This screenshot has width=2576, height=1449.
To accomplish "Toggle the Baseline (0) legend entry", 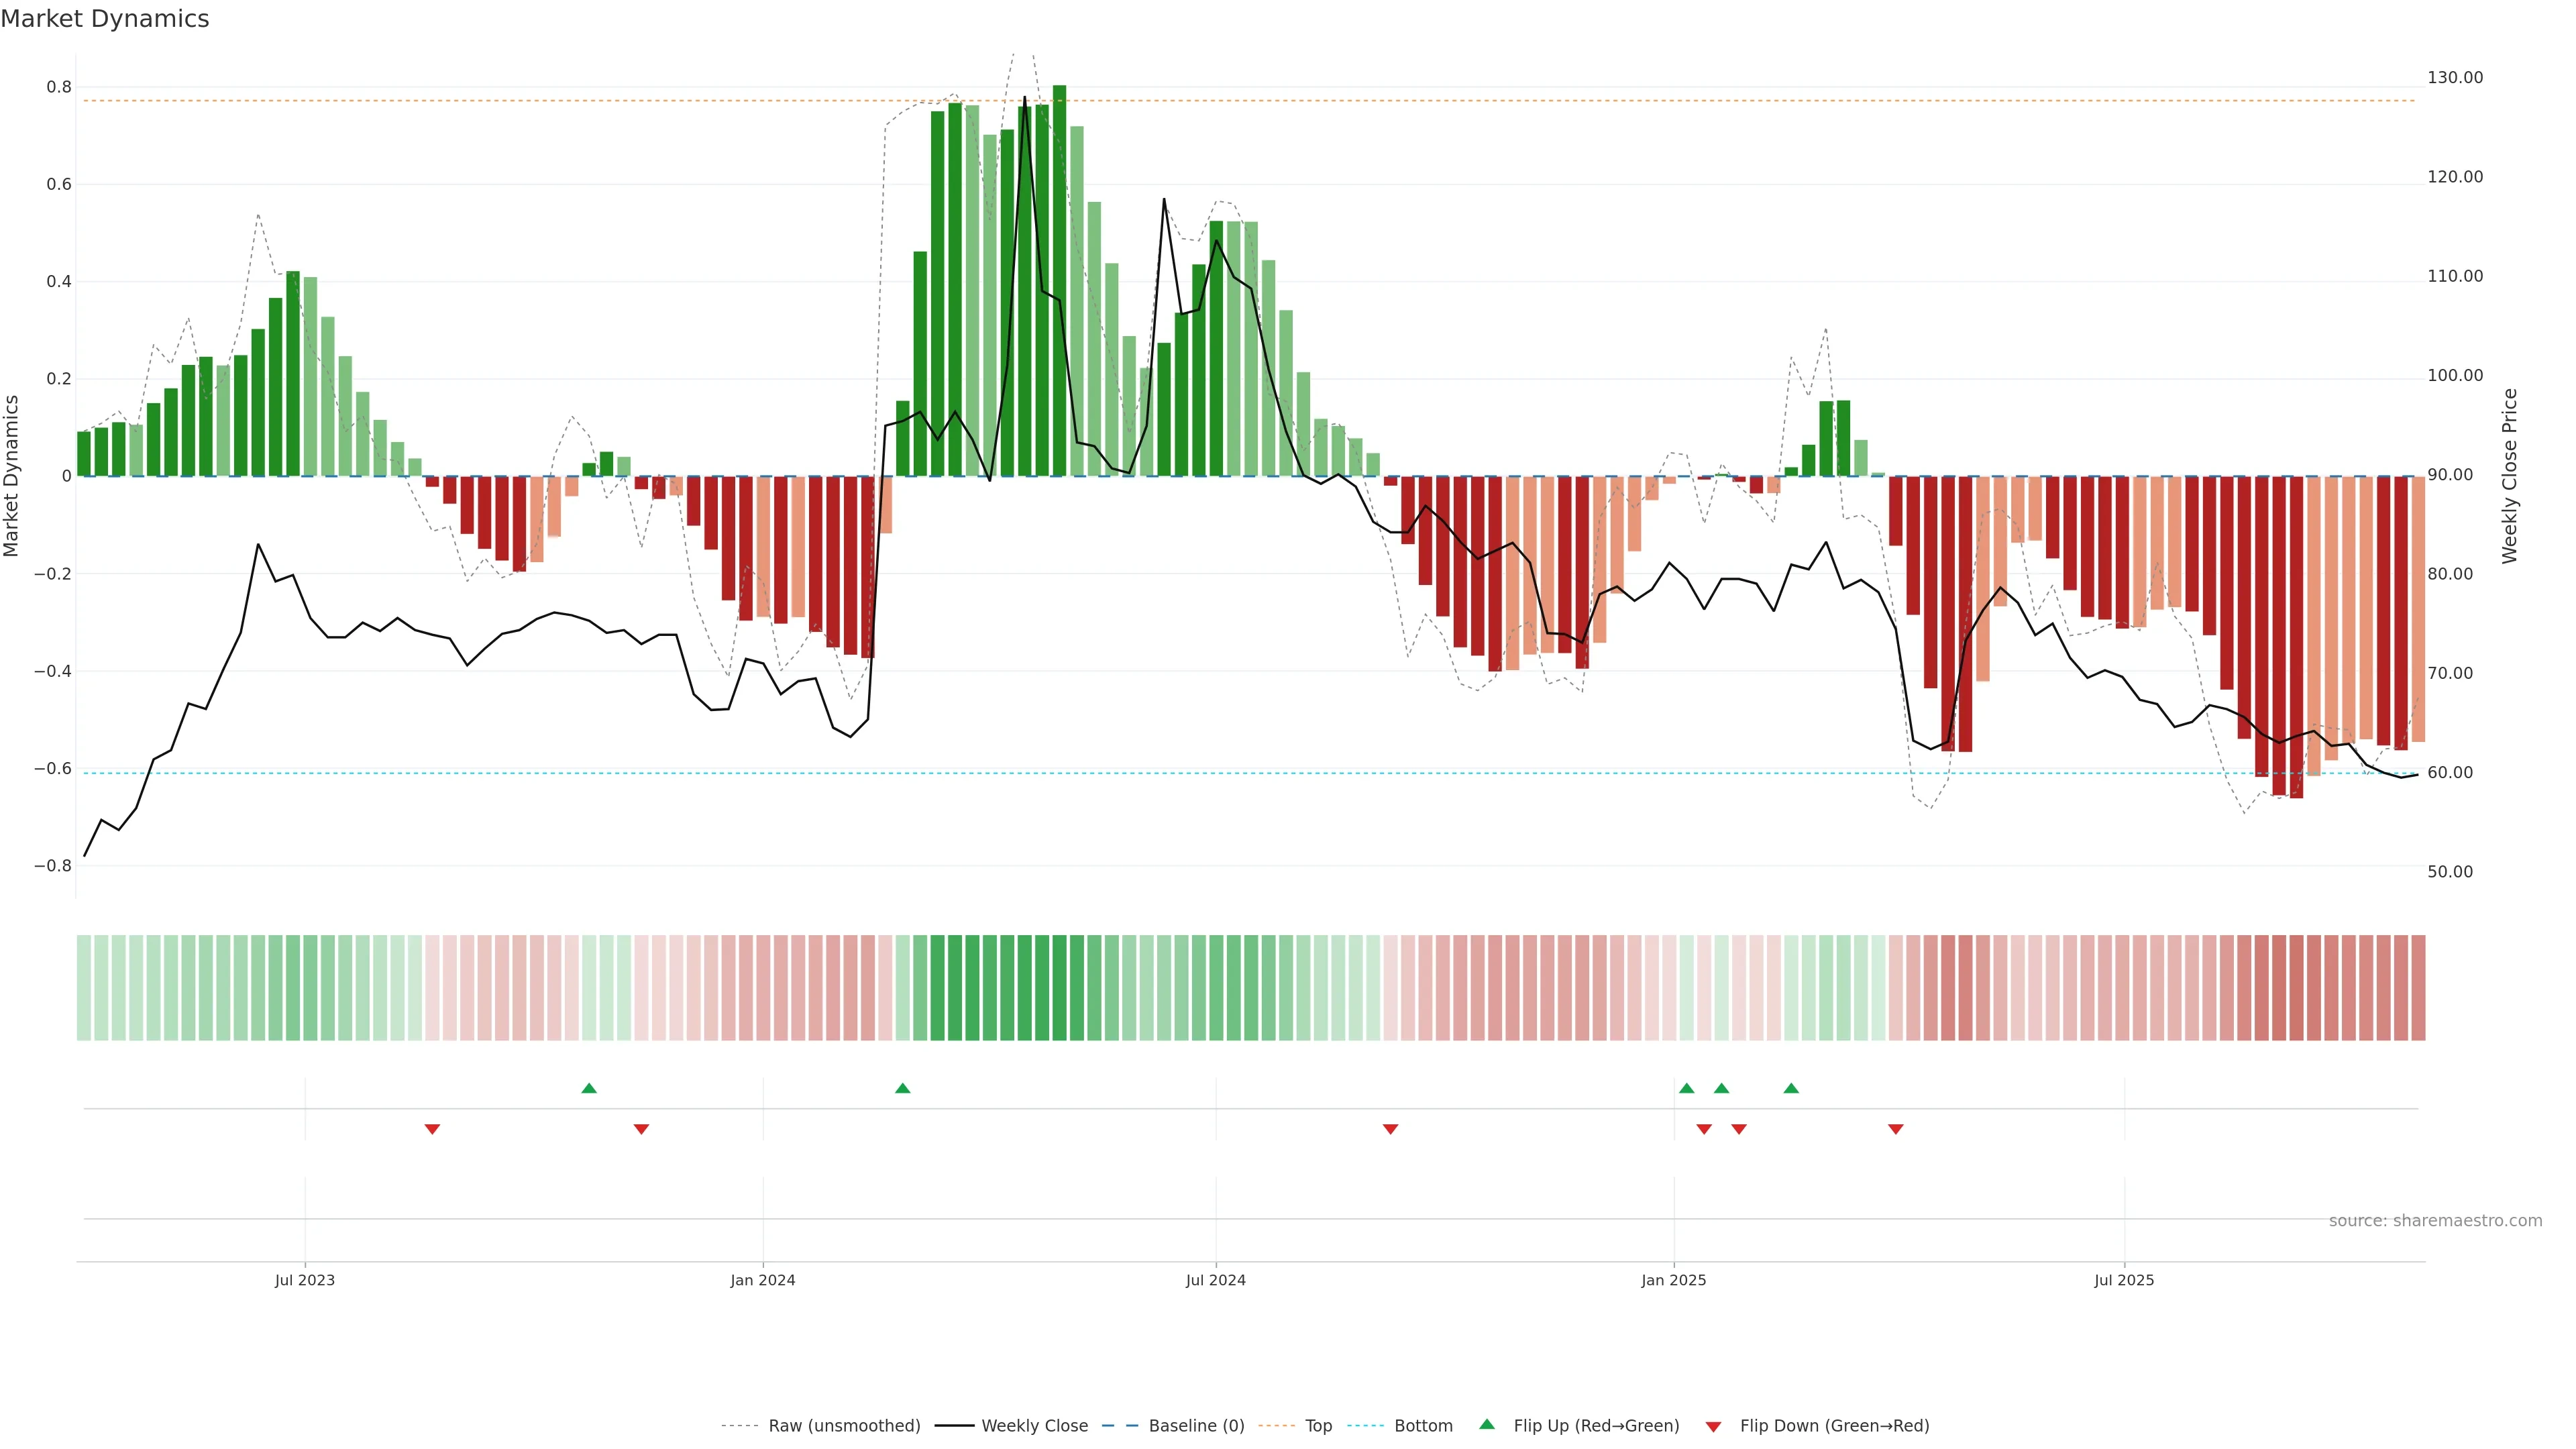I will [1196, 1426].
